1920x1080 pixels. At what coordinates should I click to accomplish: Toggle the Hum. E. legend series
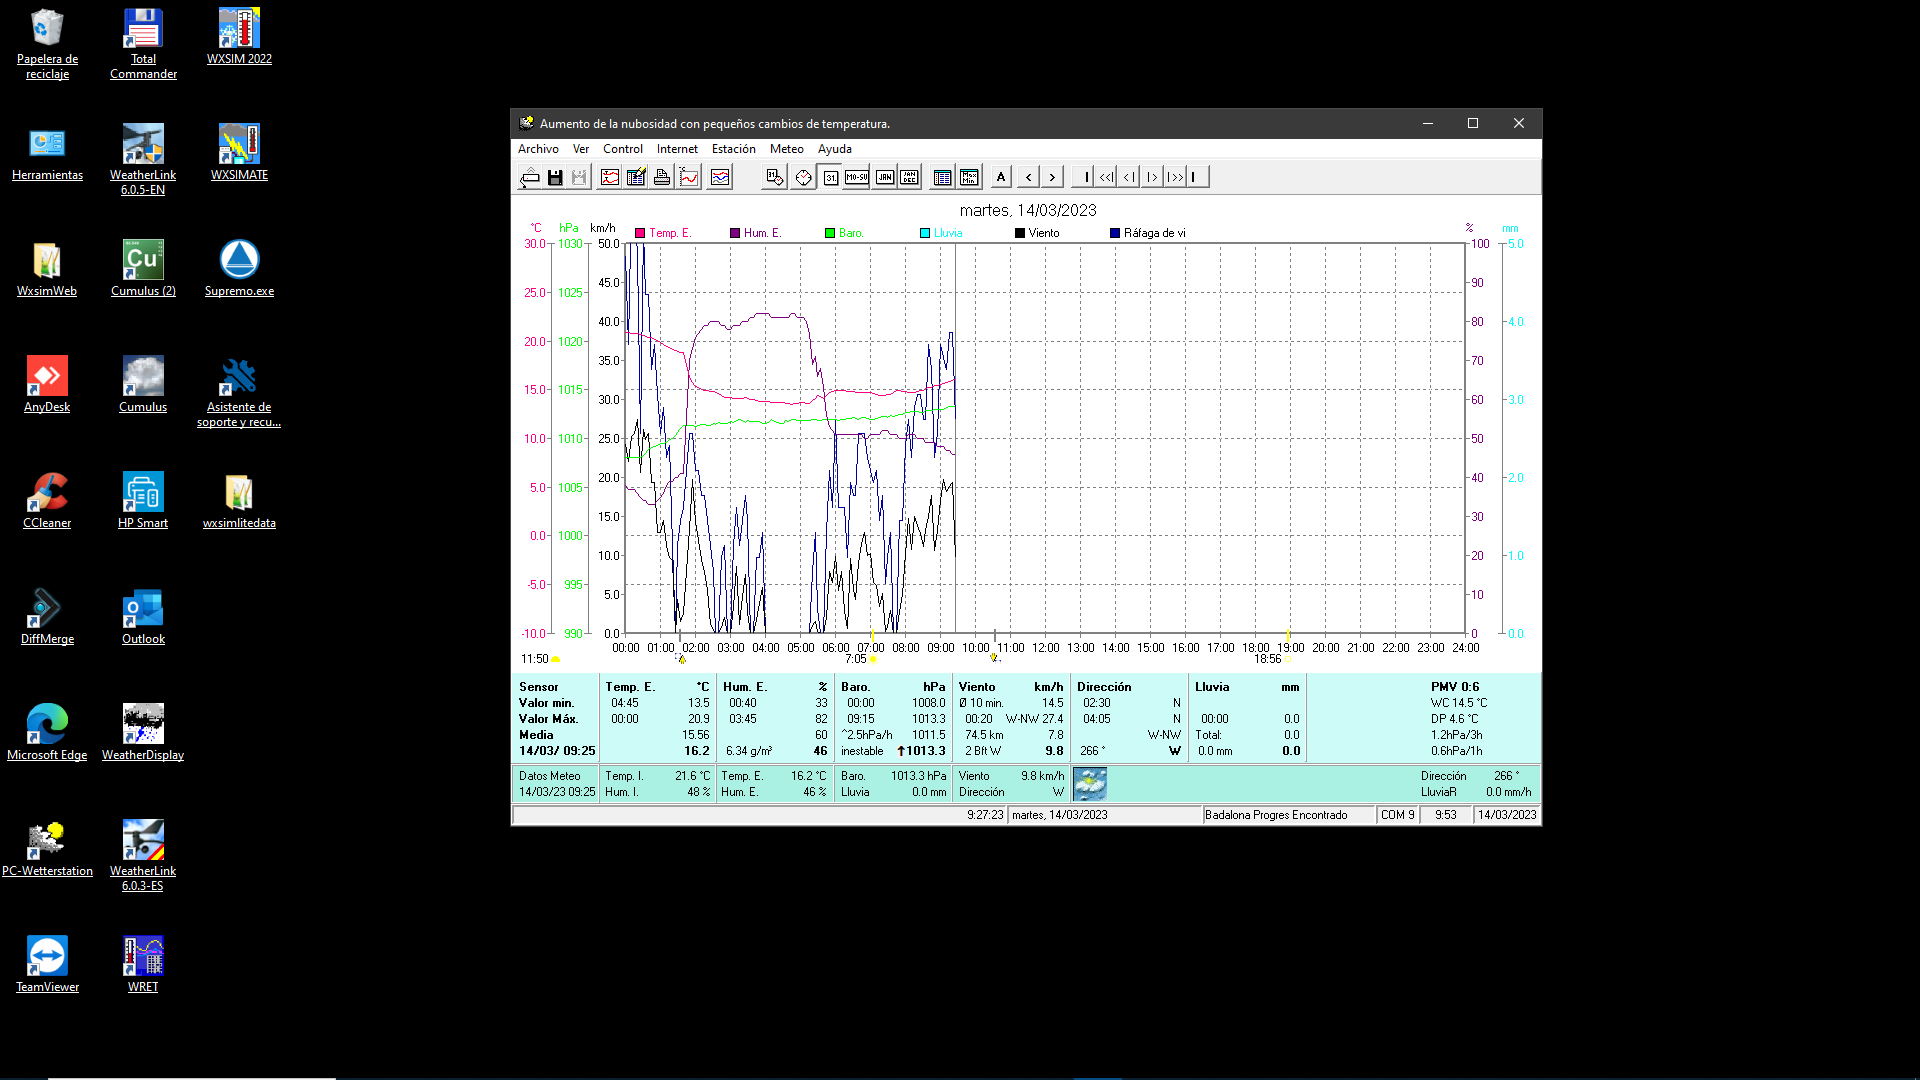pyautogui.click(x=761, y=233)
